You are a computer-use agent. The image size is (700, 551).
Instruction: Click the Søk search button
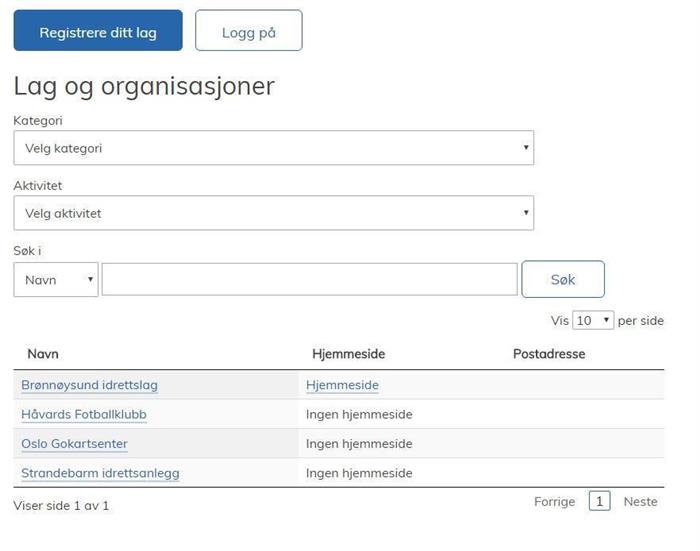[x=563, y=280]
